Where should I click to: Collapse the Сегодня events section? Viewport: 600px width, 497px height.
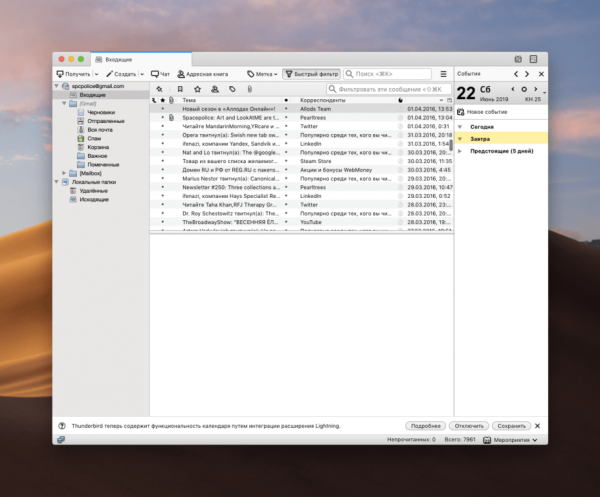(460, 127)
